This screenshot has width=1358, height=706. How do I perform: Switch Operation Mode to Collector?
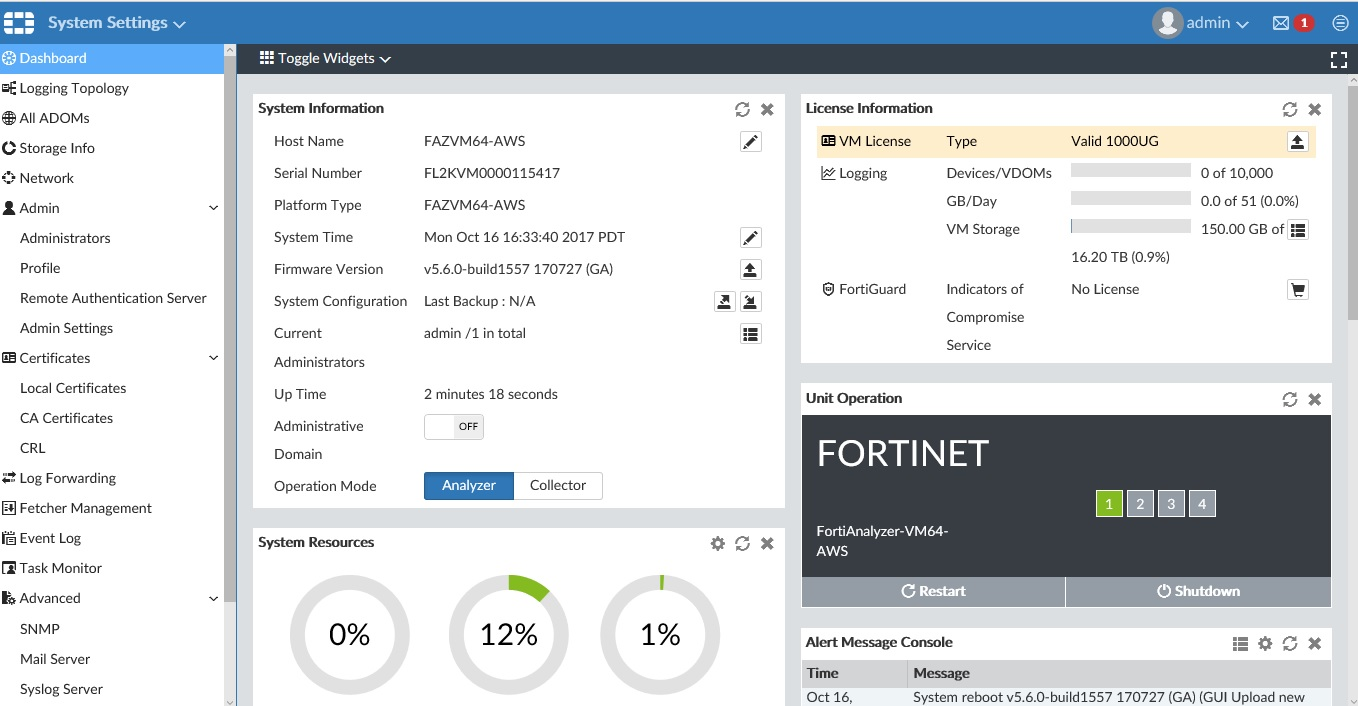558,486
